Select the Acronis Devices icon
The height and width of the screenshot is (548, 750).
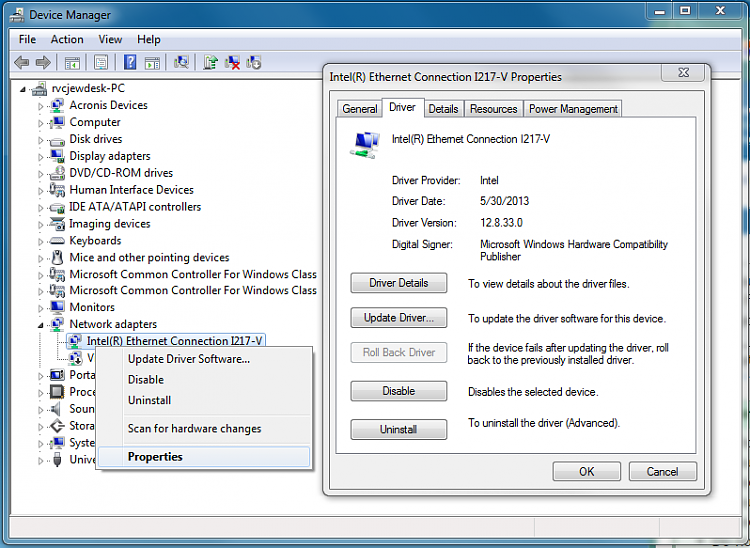[57, 105]
